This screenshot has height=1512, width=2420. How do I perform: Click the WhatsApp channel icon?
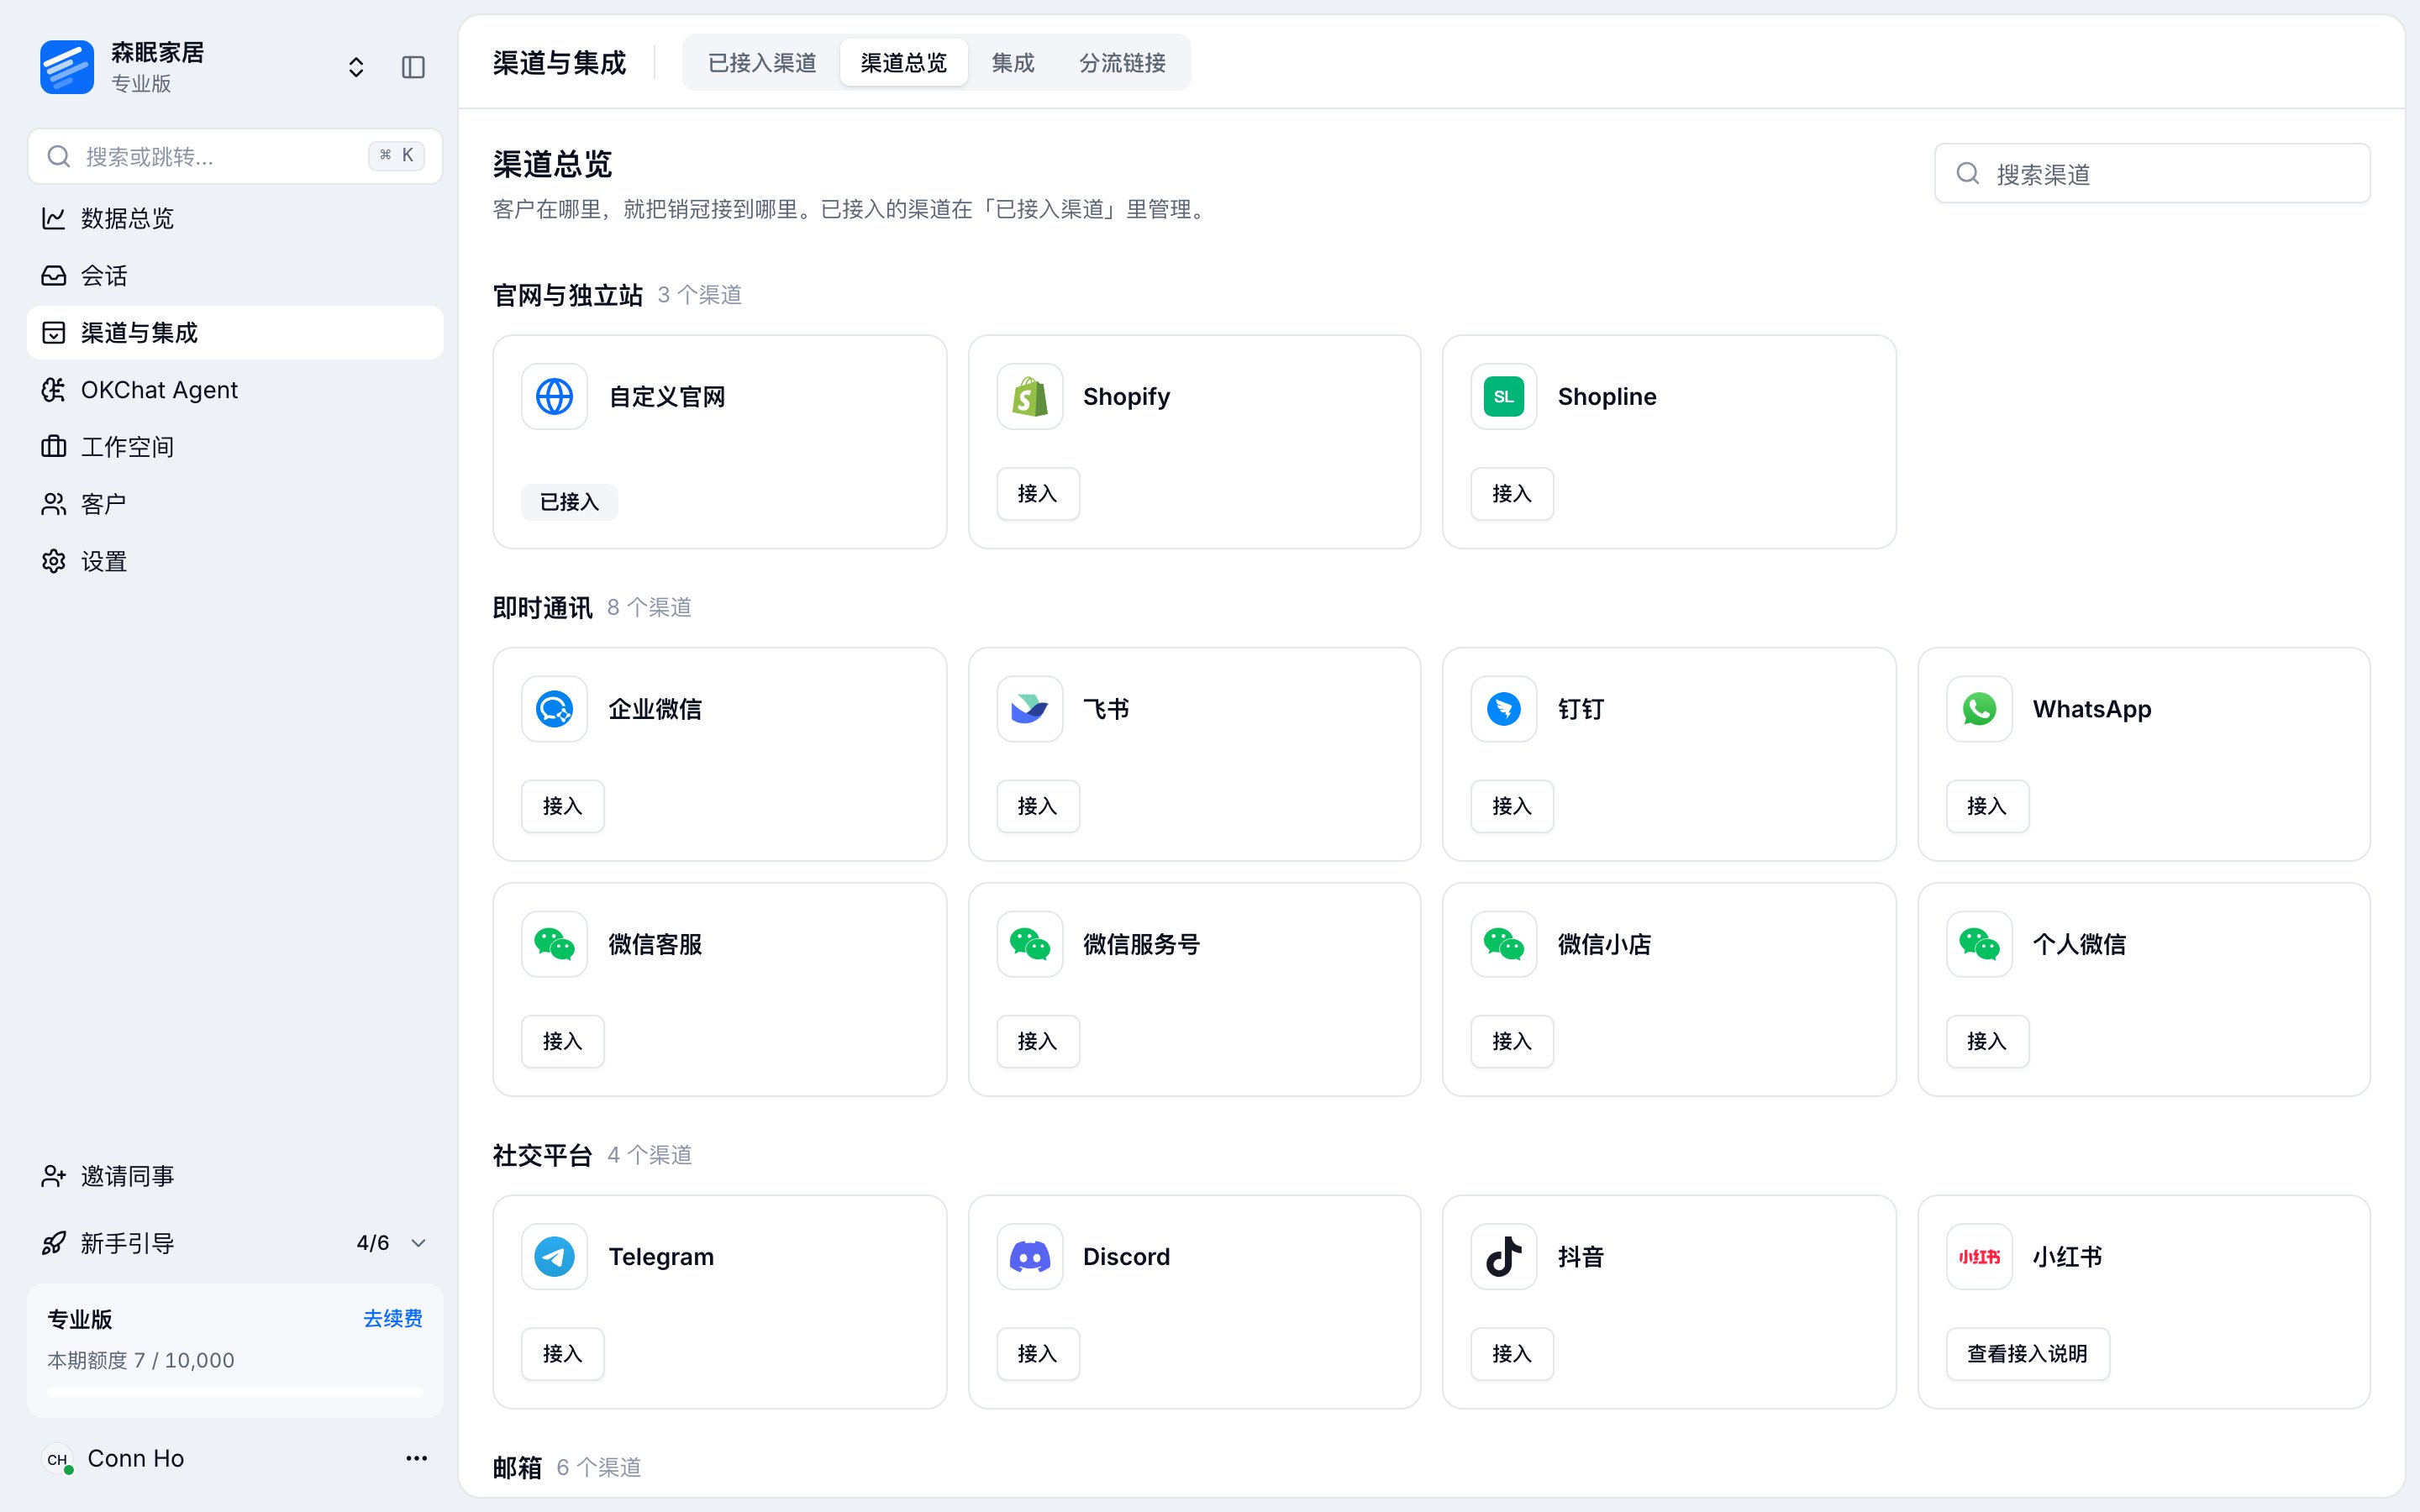tap(1979, 709)
